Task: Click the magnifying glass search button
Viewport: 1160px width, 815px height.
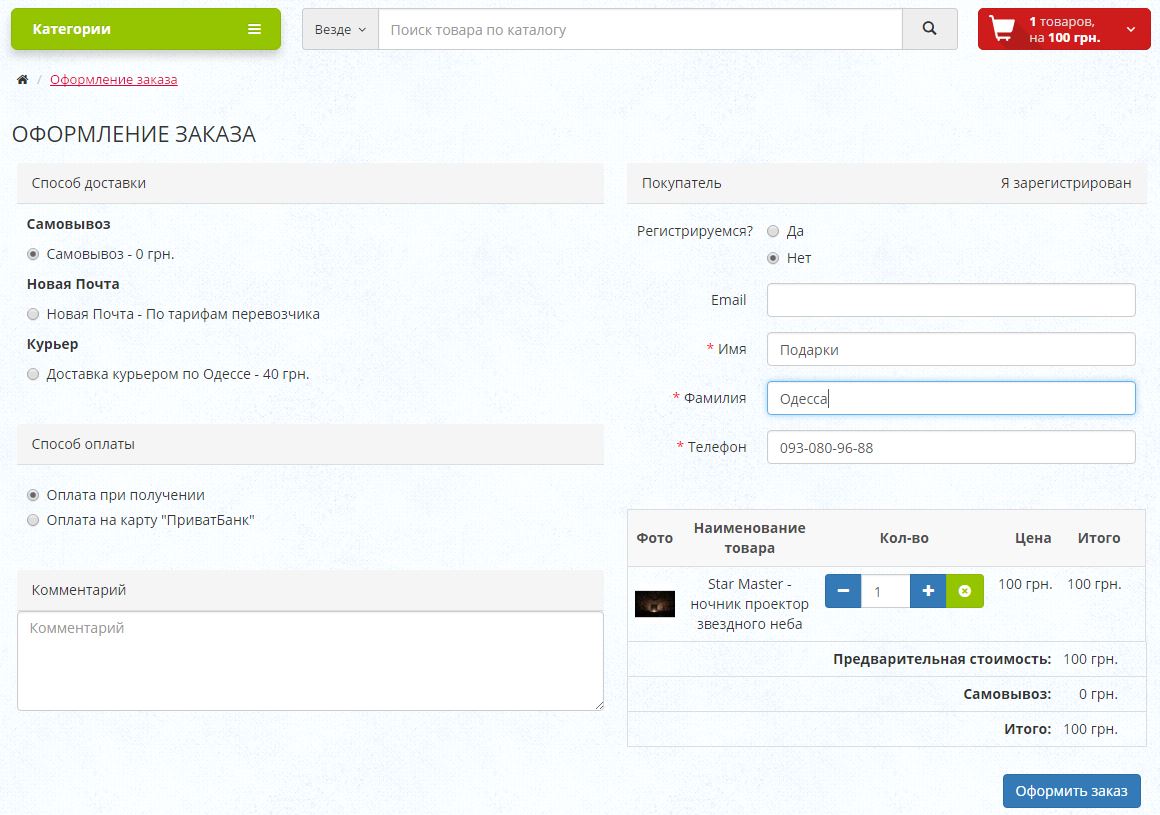Action: tap(930, 29)
